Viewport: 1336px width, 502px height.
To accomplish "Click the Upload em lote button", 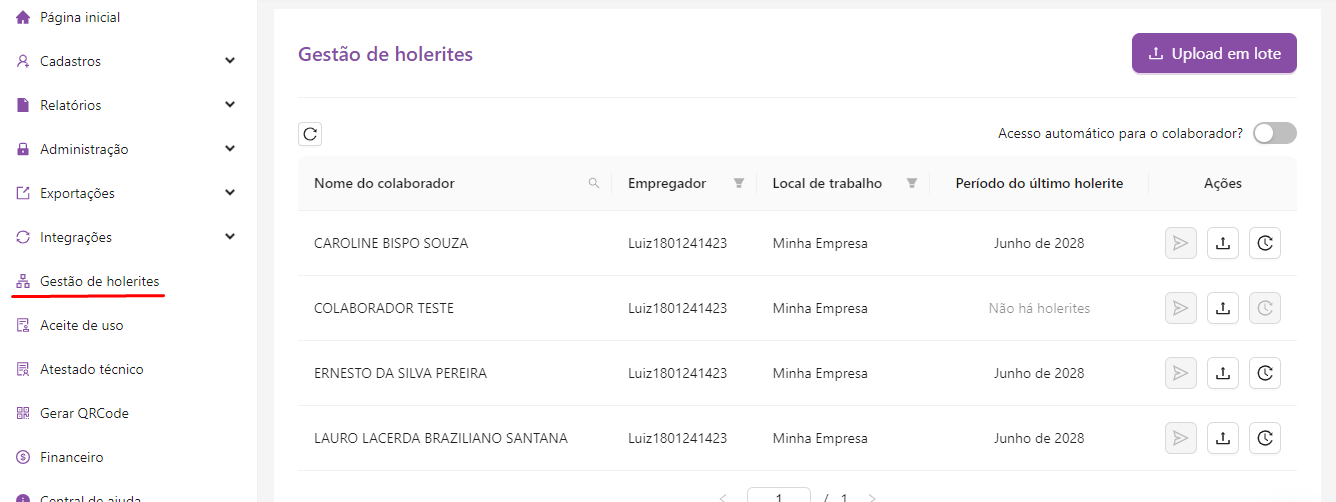I will [x=1214, y=54].
